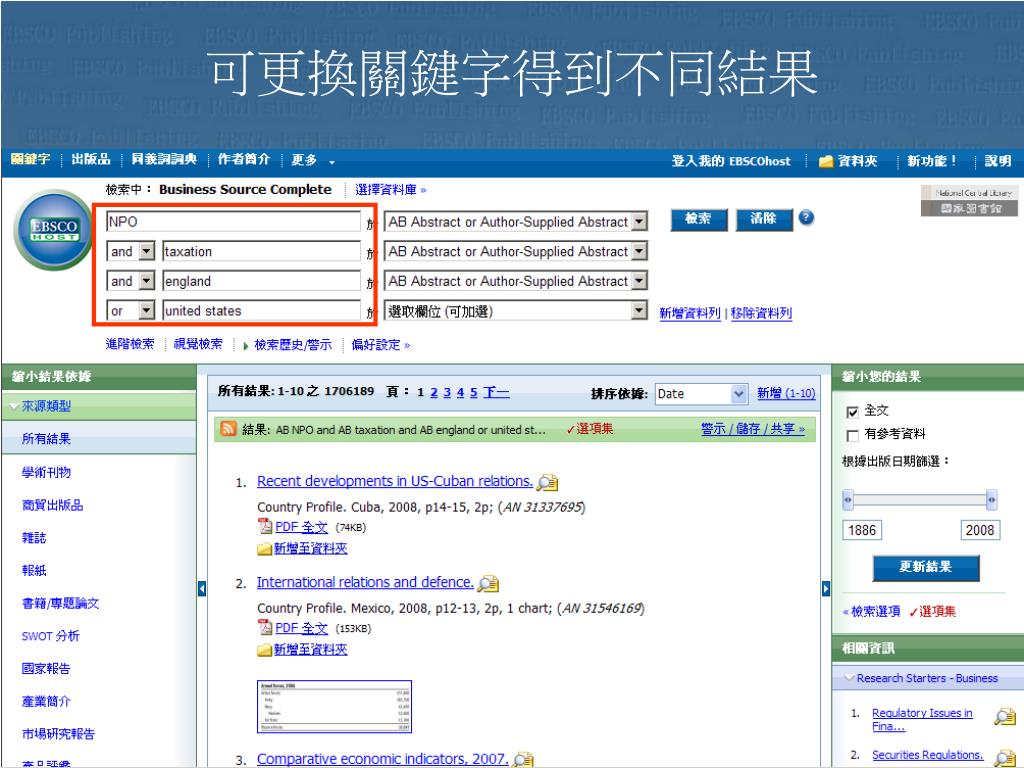Click 警示 / 儲存 / 共享 link
The width and height of the screenshot is (1024, 768).
(x=753, y=429)
